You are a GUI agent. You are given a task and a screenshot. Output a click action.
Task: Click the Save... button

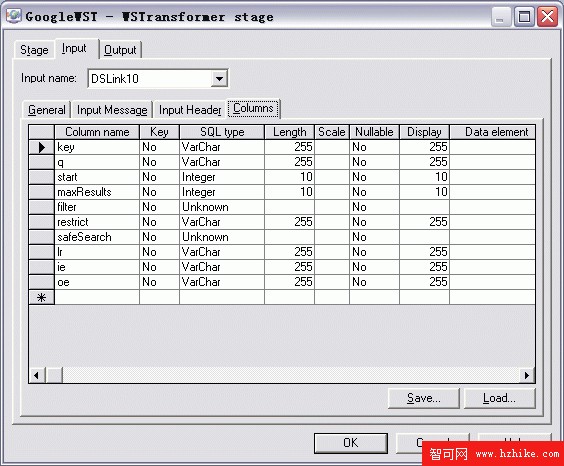click(x=424, y=398)
